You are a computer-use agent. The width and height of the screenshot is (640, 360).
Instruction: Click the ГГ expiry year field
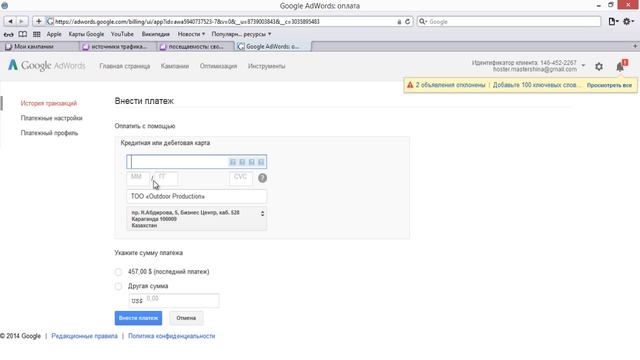(166, 178)
